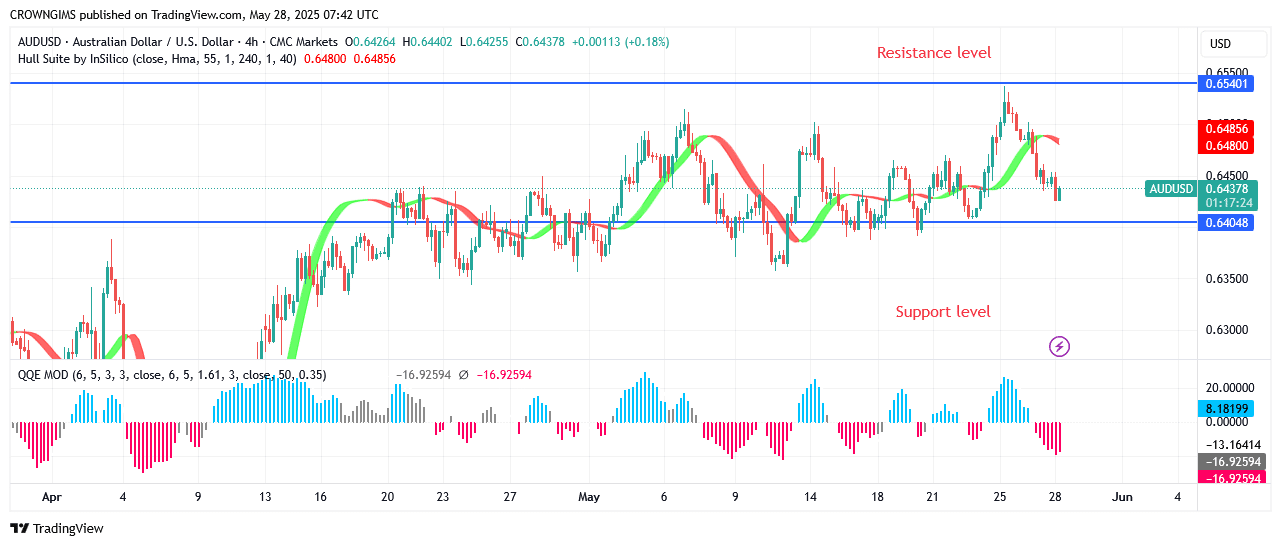Click the red 0.64800 price label

(1226, 145)
